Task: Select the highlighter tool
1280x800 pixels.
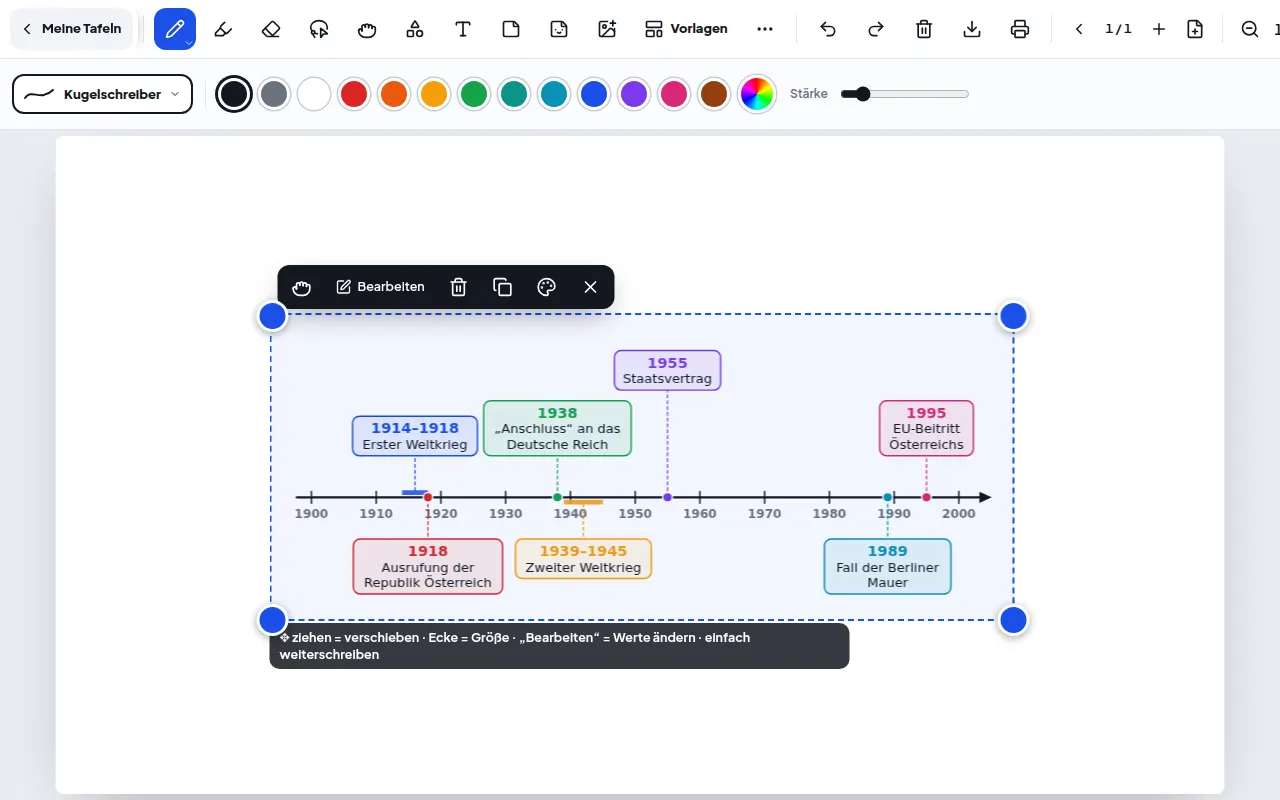Action: (x=223, y=29)
